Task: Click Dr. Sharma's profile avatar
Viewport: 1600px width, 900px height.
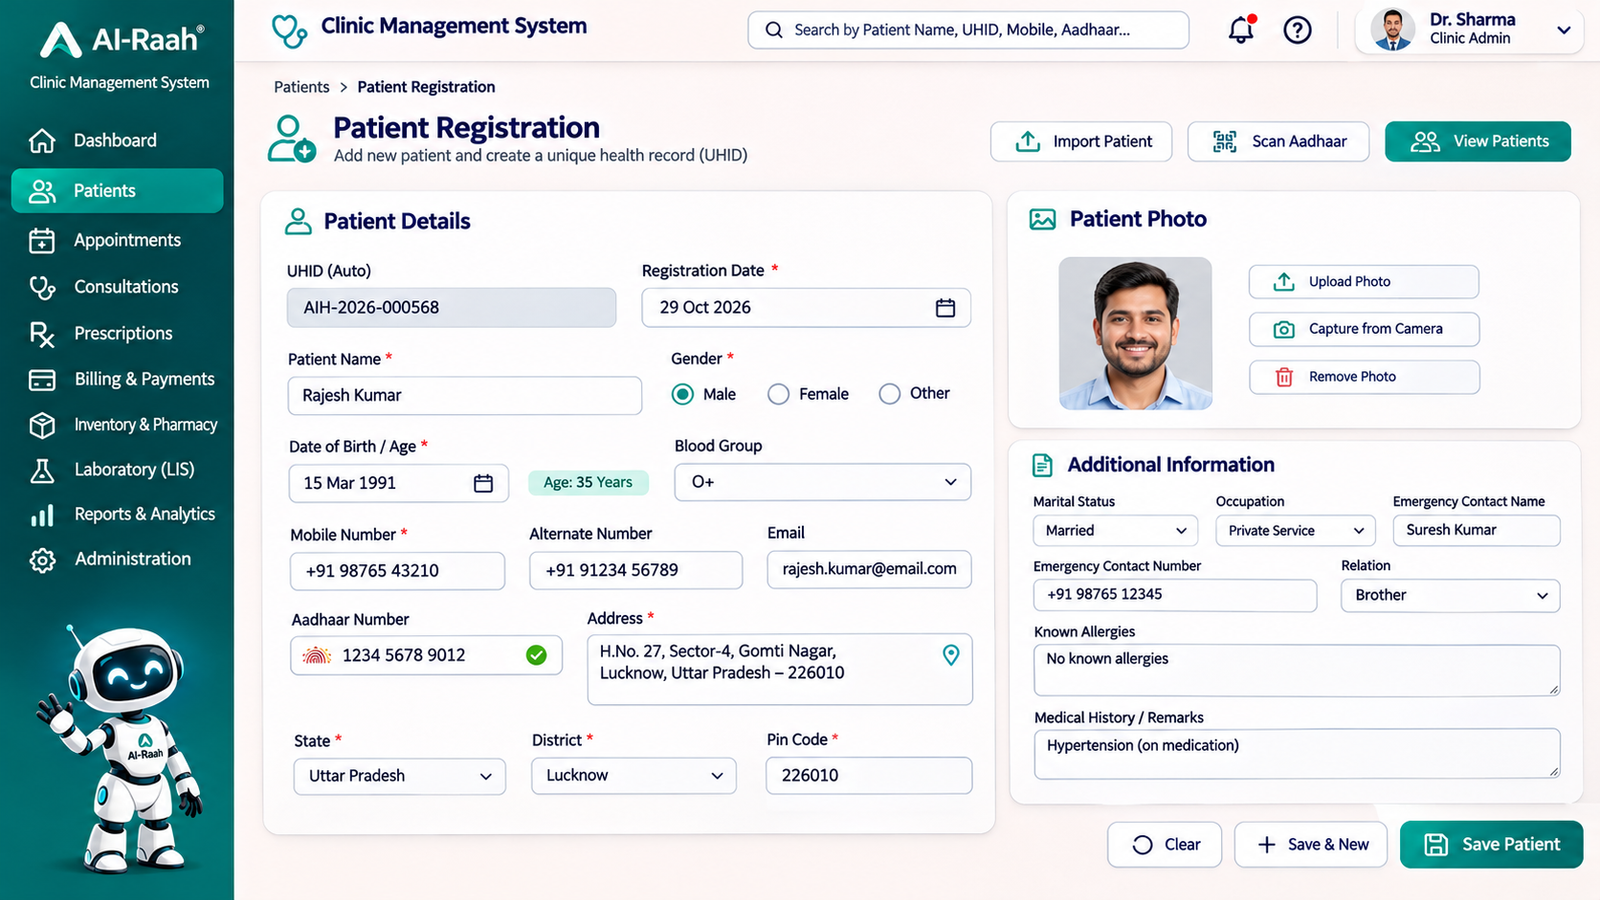Action: click(1393, 30)
